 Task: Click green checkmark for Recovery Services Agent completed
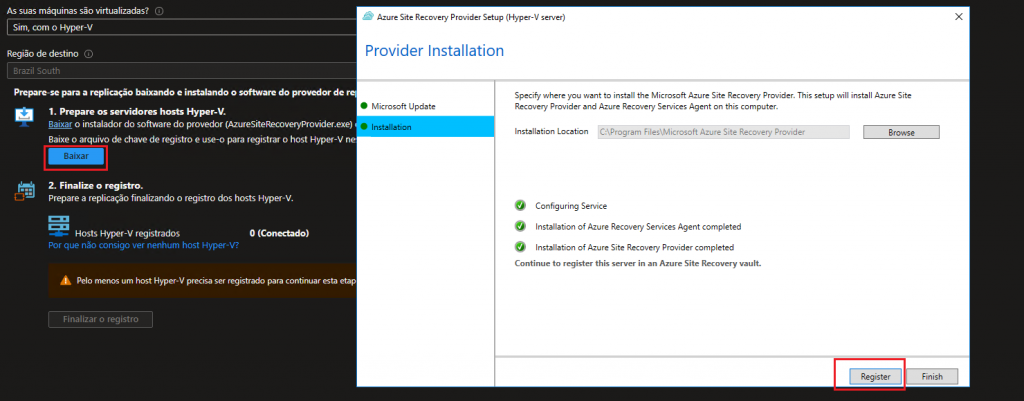click(x=520, y=226)
